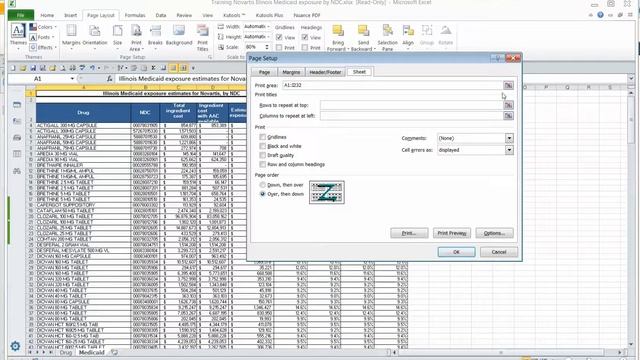The image size is (640, 360).
Task: Open the Effects theme dropdown
Action: [43, 47]
